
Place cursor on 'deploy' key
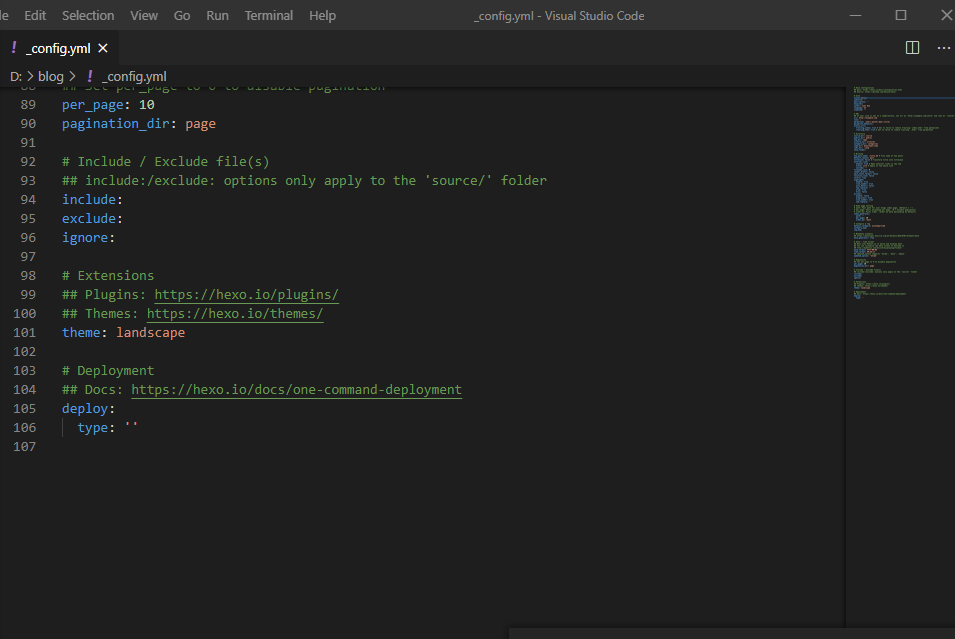(85, 409)
